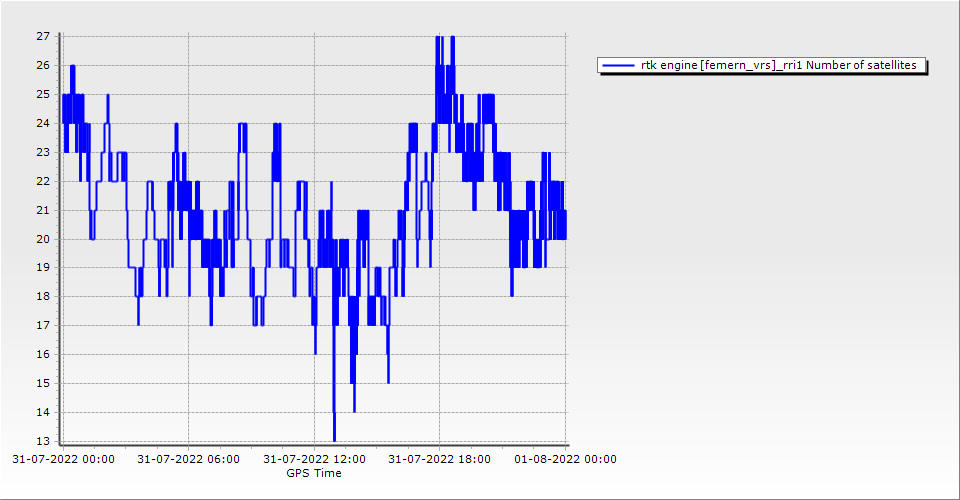
Task: Click the y-axis value 25
Action: [x=43, y=95]
